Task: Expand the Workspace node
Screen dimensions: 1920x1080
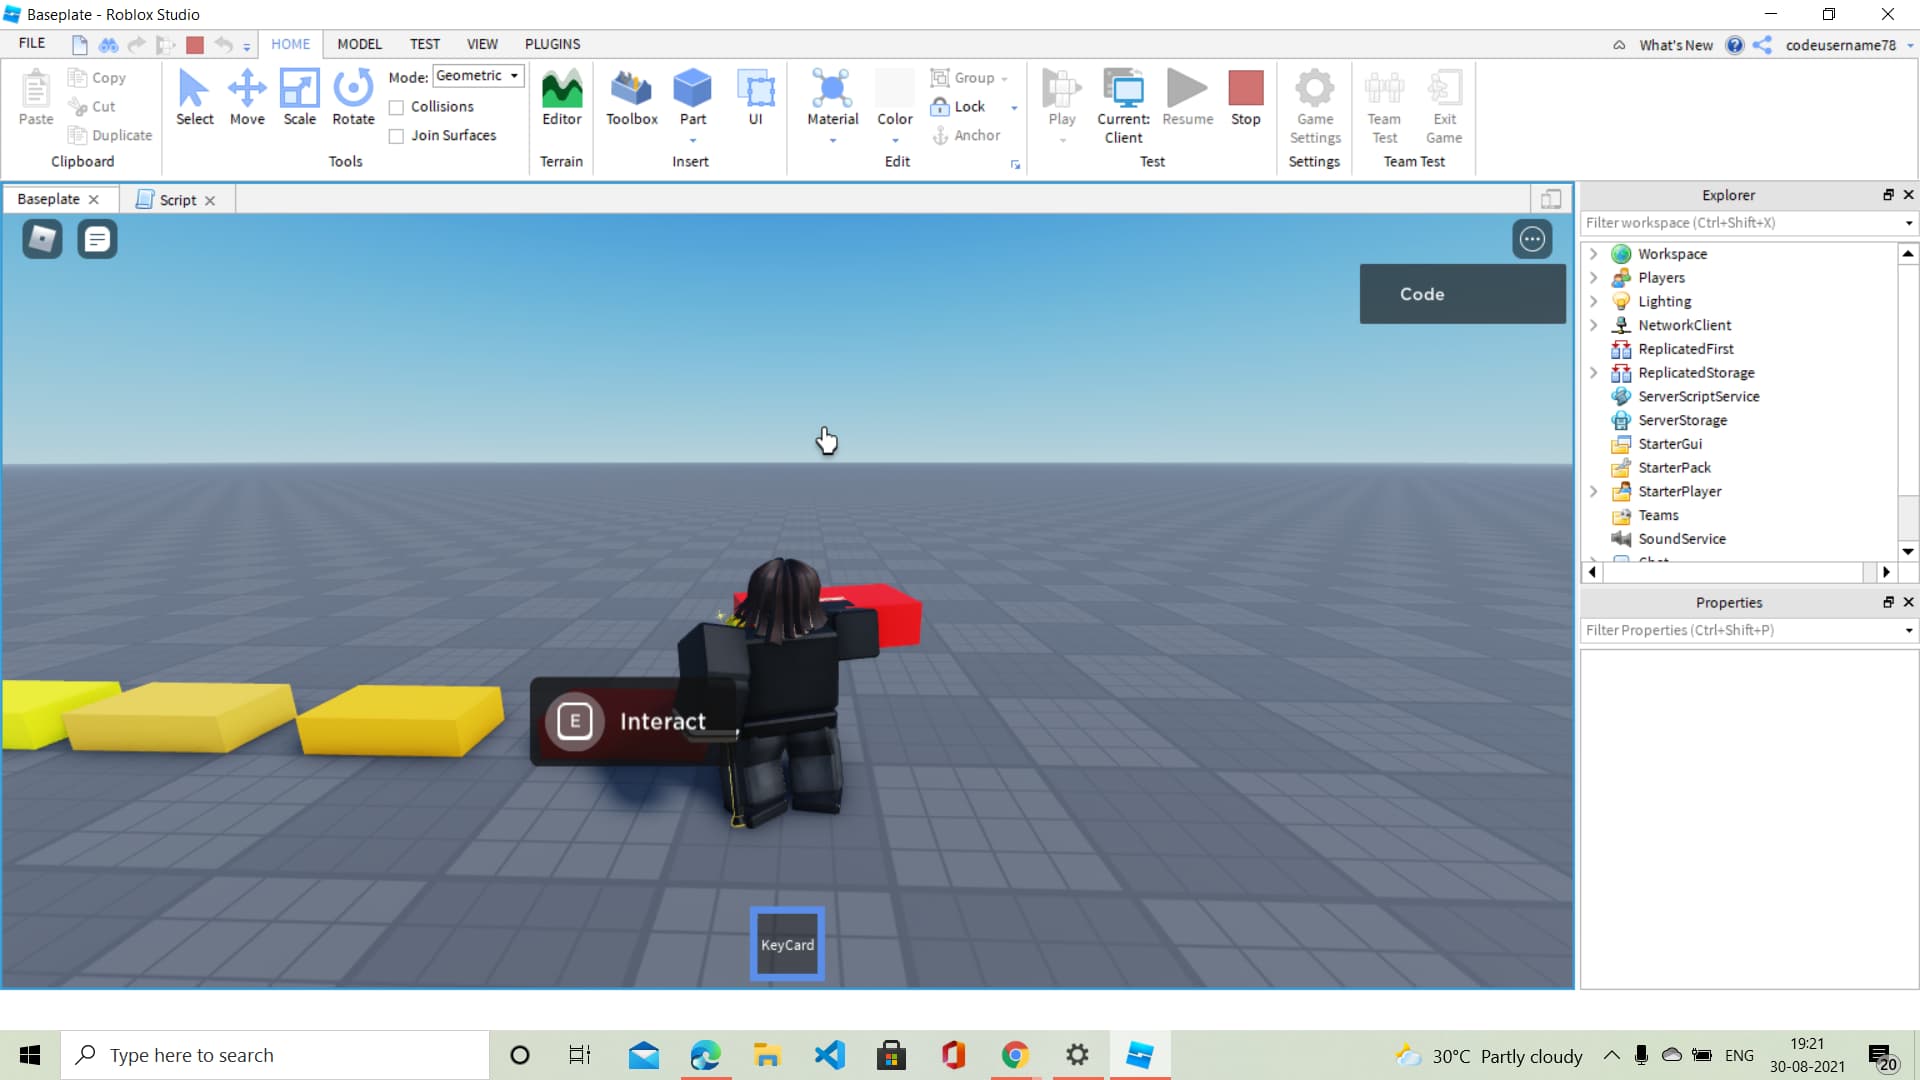Action: point(1594,254)
